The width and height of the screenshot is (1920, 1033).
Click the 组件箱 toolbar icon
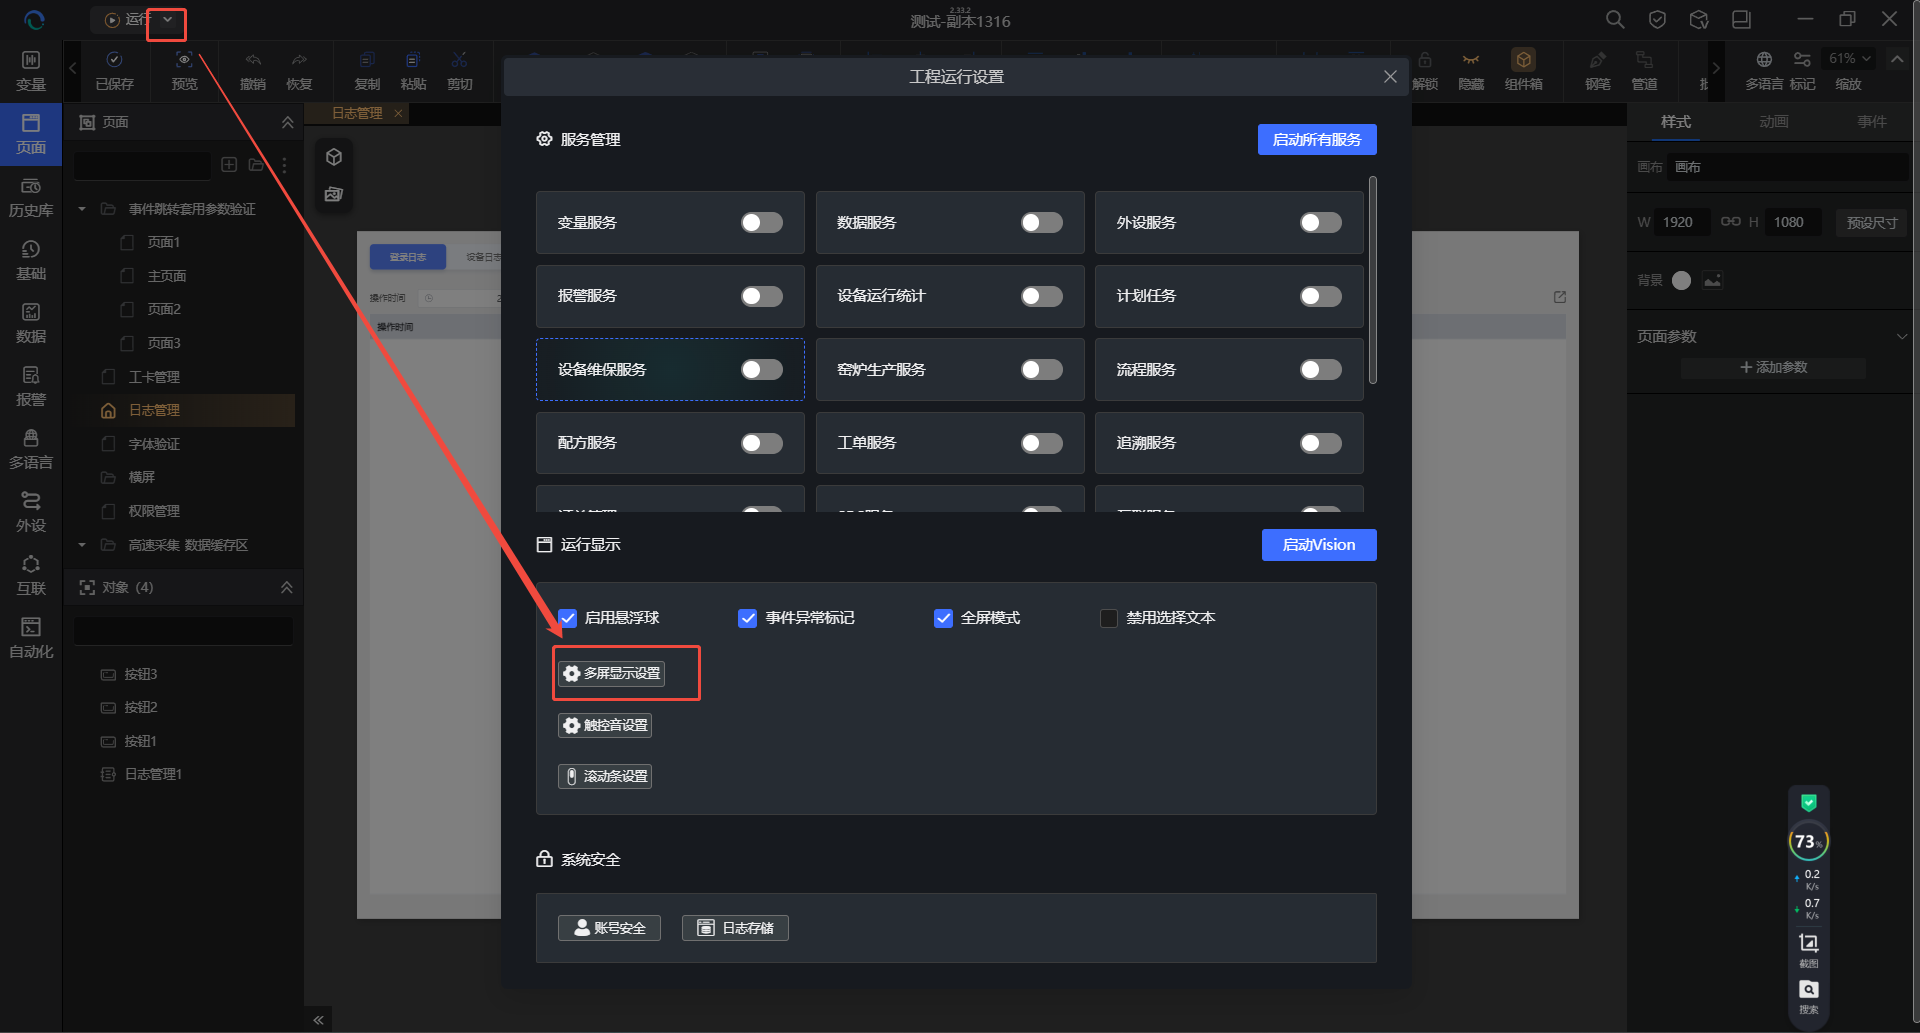pos(1523,70)
